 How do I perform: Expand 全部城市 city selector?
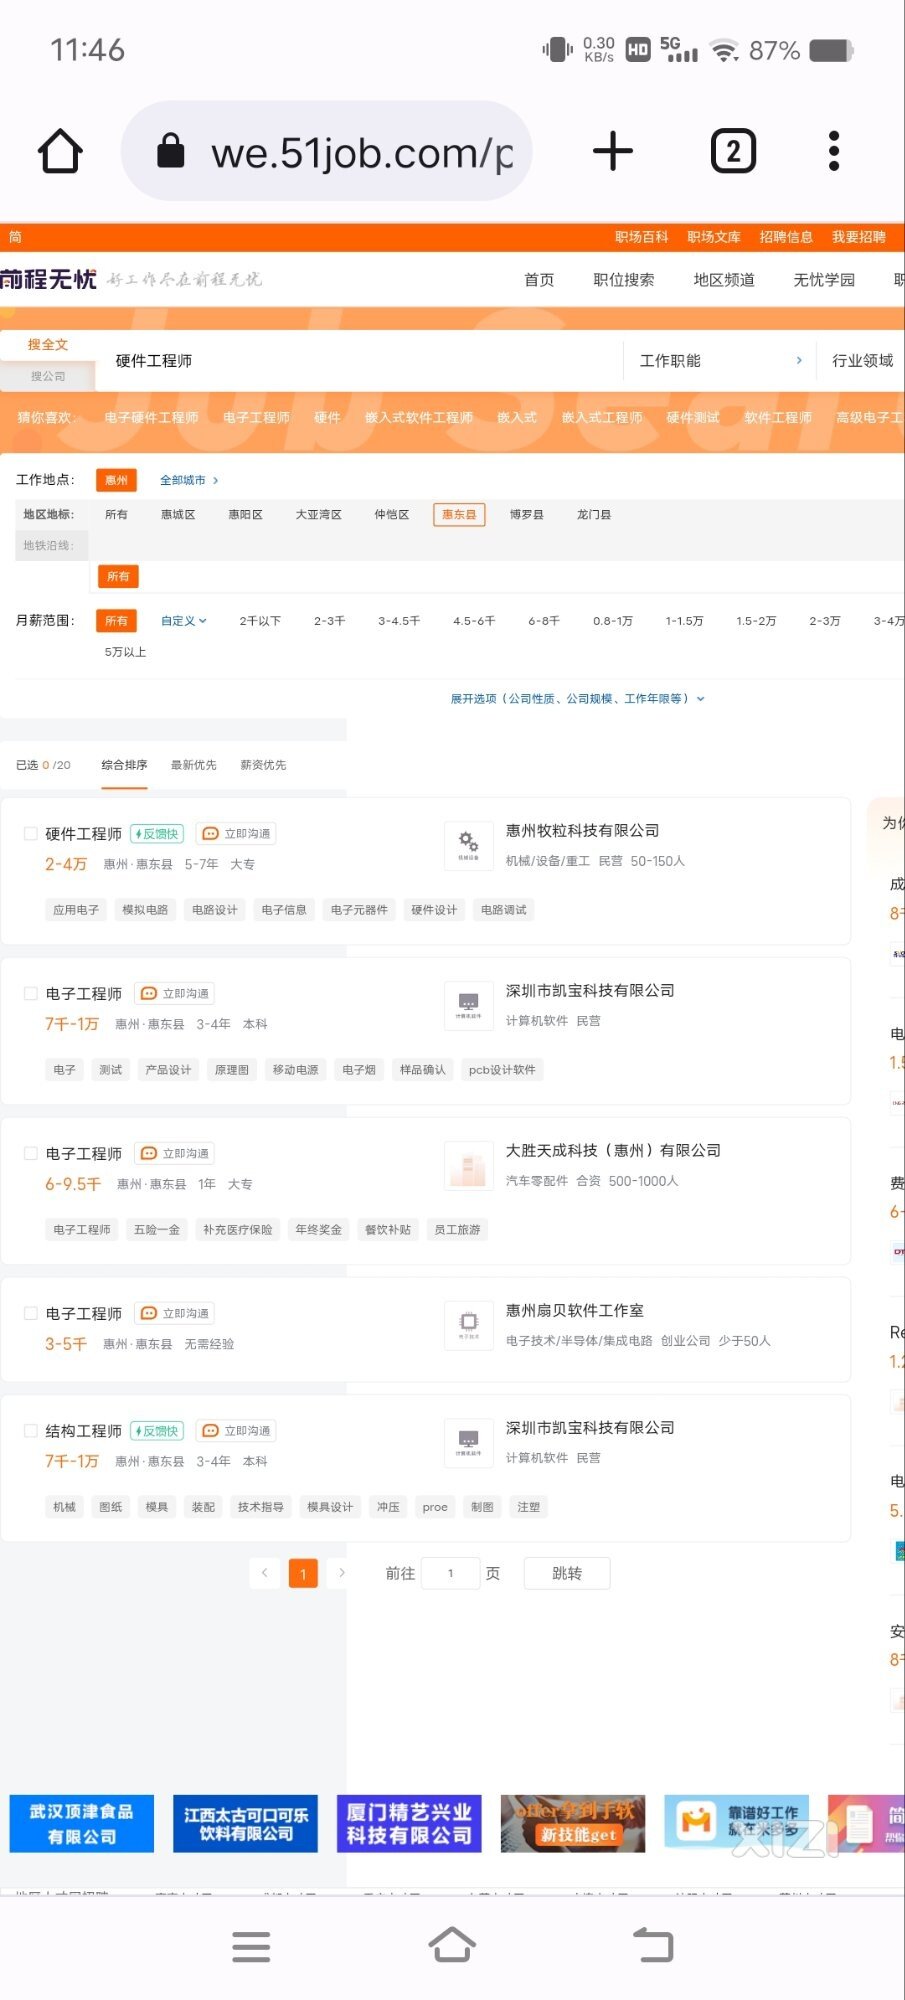[188, 480]
